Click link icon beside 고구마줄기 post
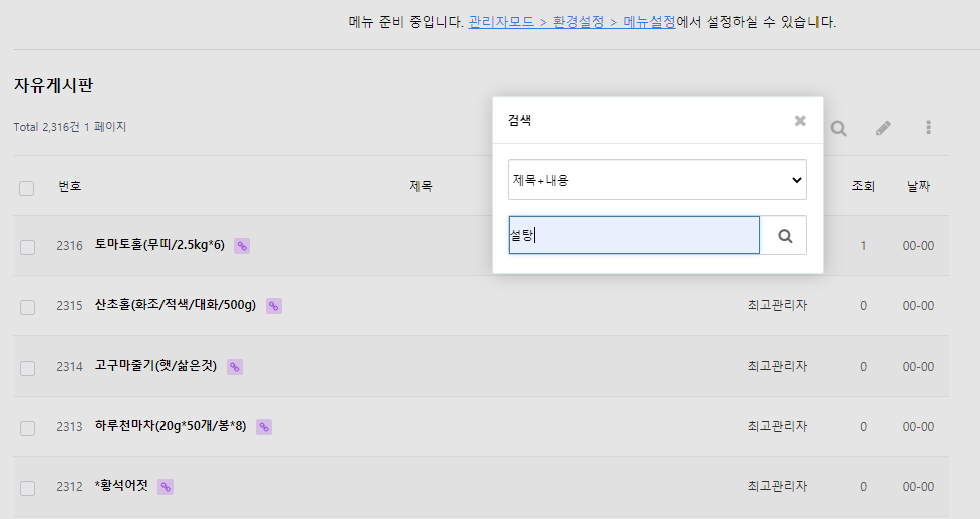The height and width of the screenshot is (519, 980). click(234, 367)
